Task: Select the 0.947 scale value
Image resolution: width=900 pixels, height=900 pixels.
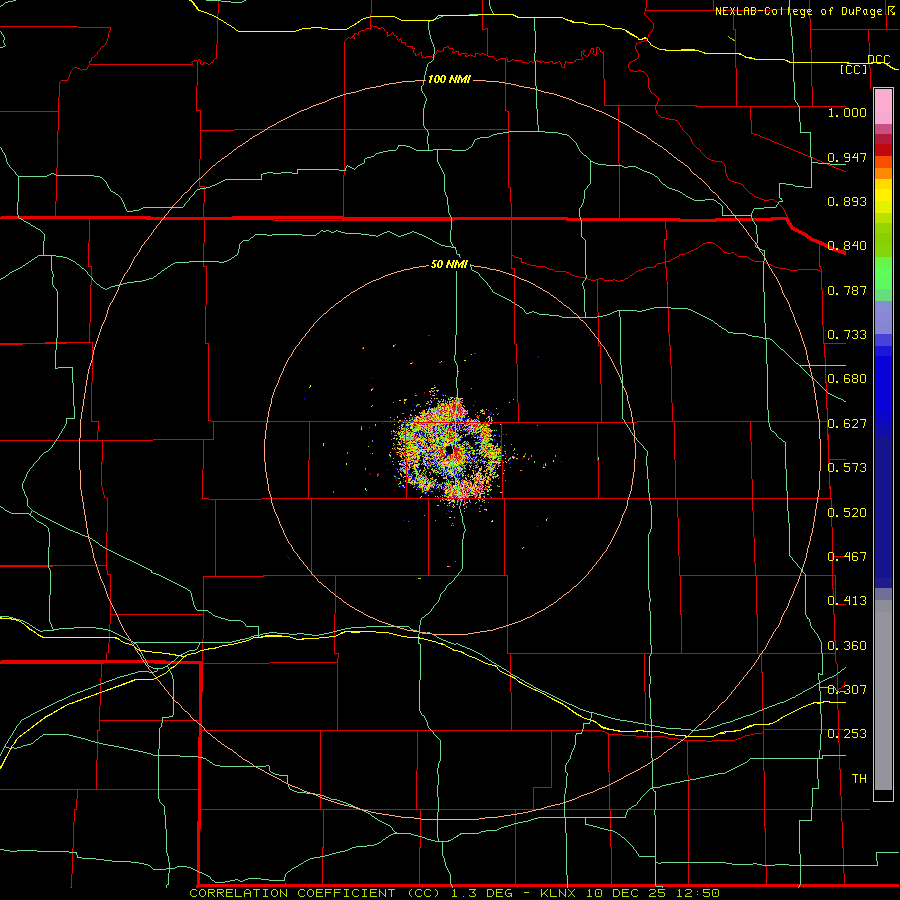Action: (847, 157)
